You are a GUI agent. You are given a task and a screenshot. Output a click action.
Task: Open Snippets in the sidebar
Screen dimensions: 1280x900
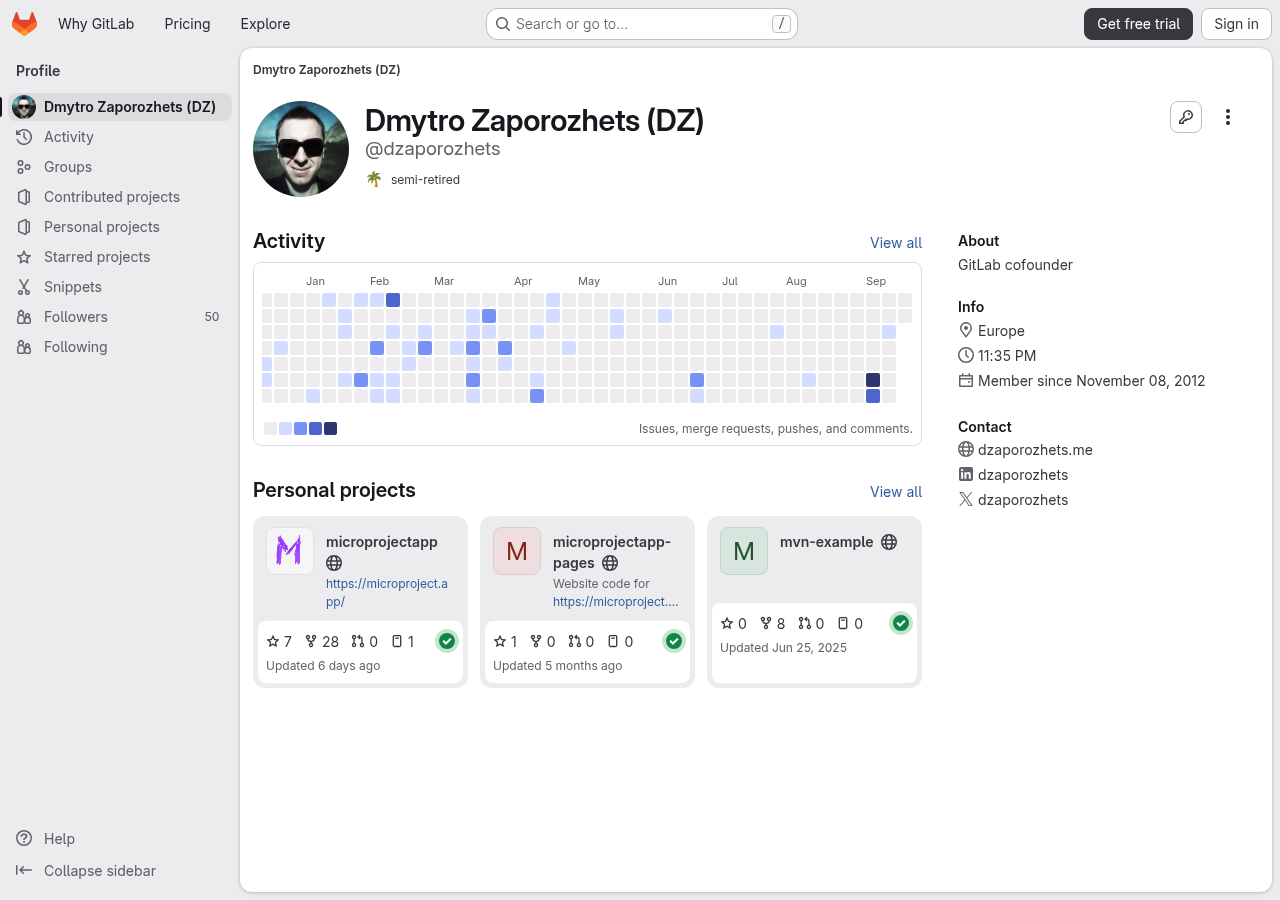point(120,287)
